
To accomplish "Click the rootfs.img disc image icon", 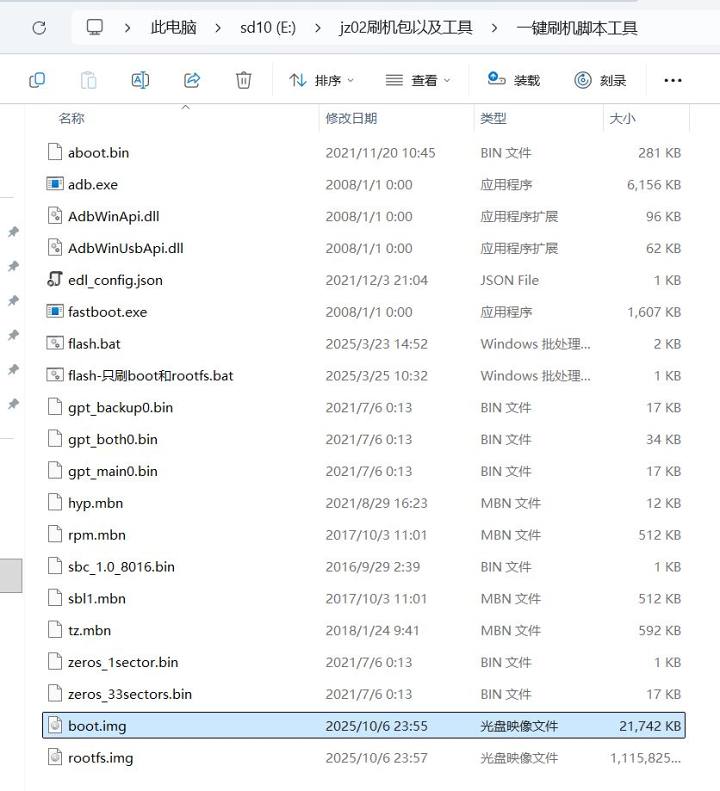I will point(55,757).
